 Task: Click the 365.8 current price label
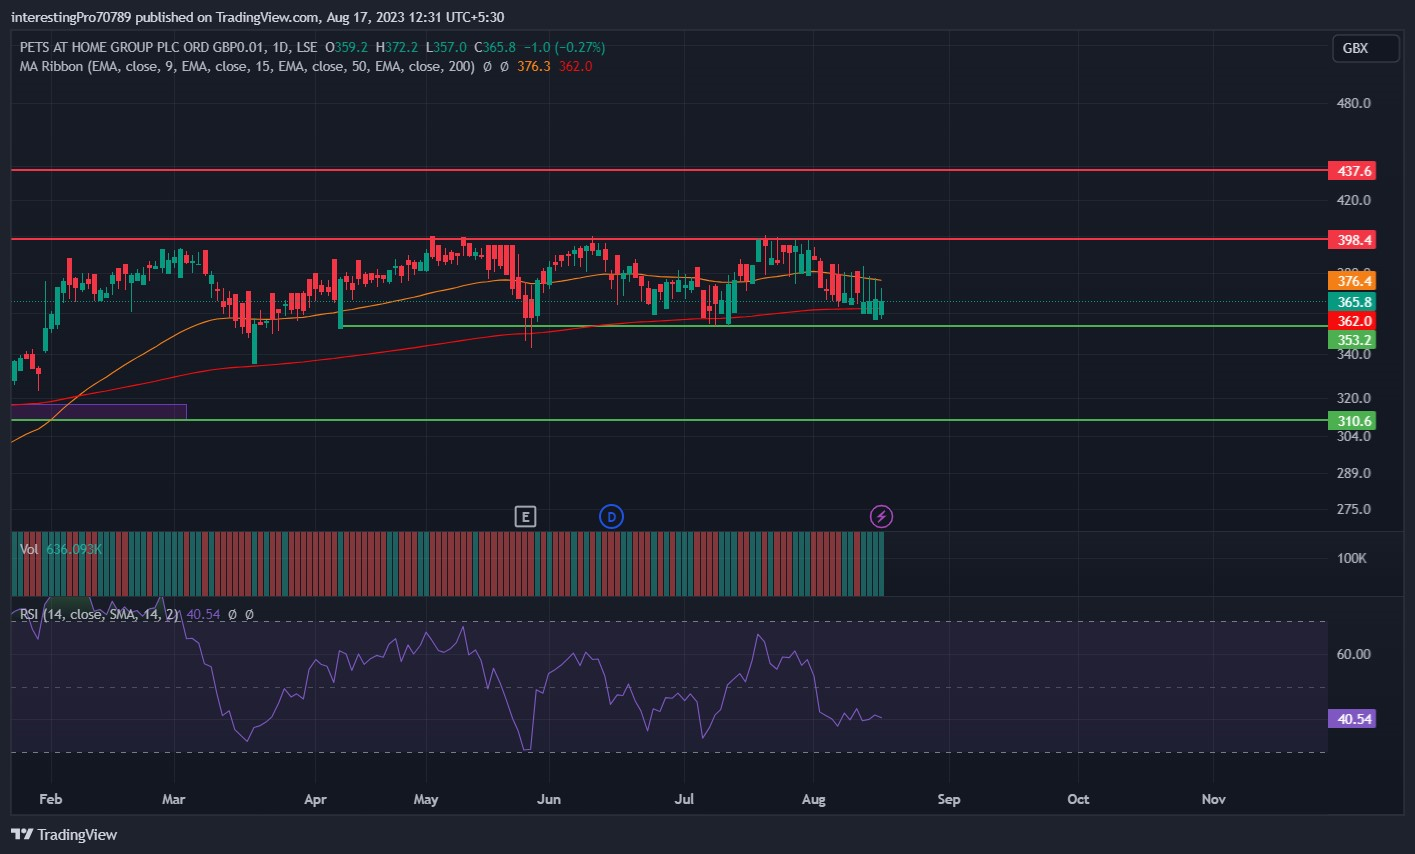point(1351,302)
